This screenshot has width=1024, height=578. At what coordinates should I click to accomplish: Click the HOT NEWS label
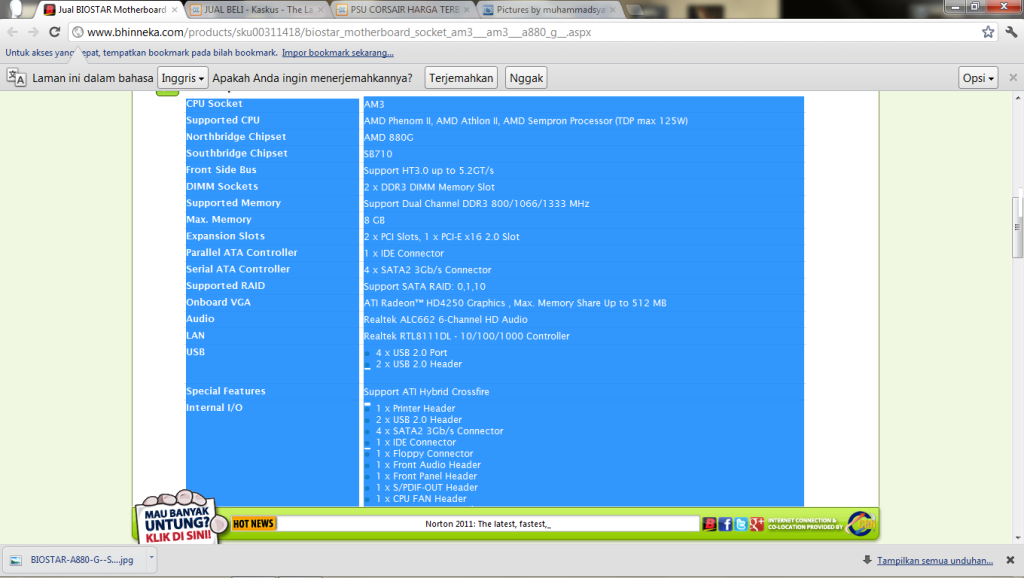pos(253,524)
